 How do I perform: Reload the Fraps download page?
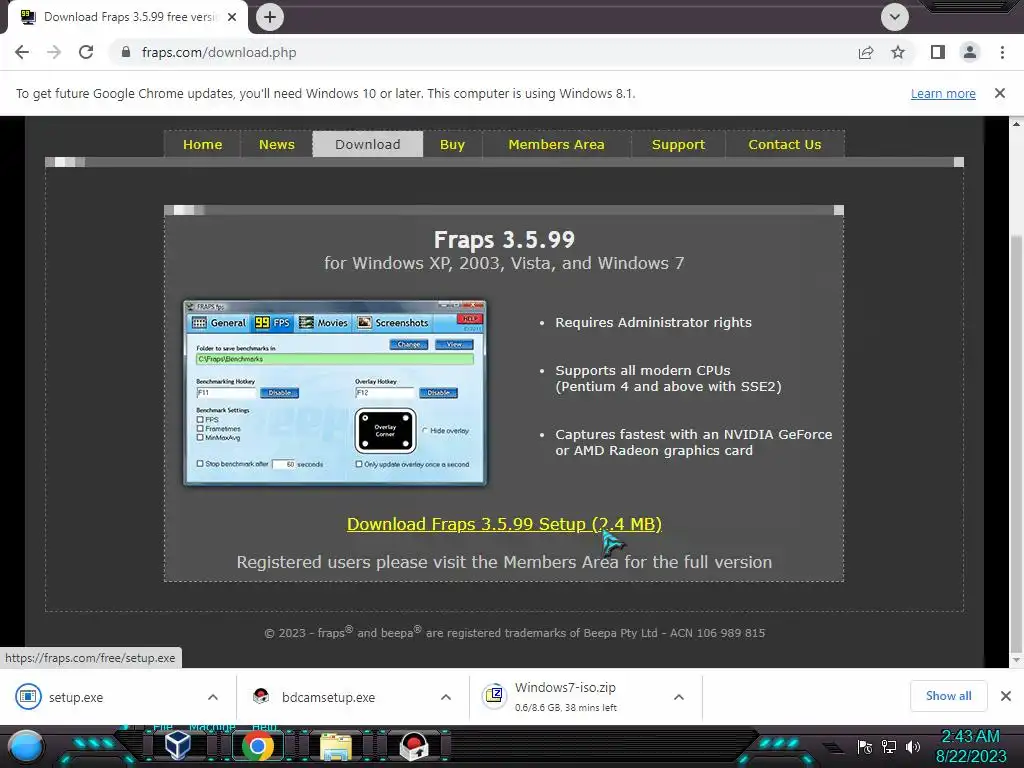pyautogui.click(x=86, y=52)
